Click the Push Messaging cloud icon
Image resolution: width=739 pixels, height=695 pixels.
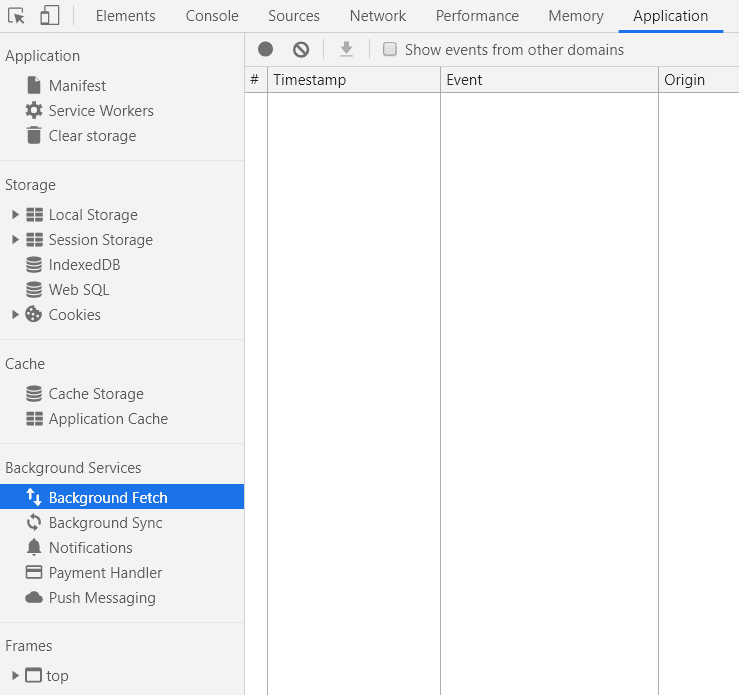click(x=34, y=597)
